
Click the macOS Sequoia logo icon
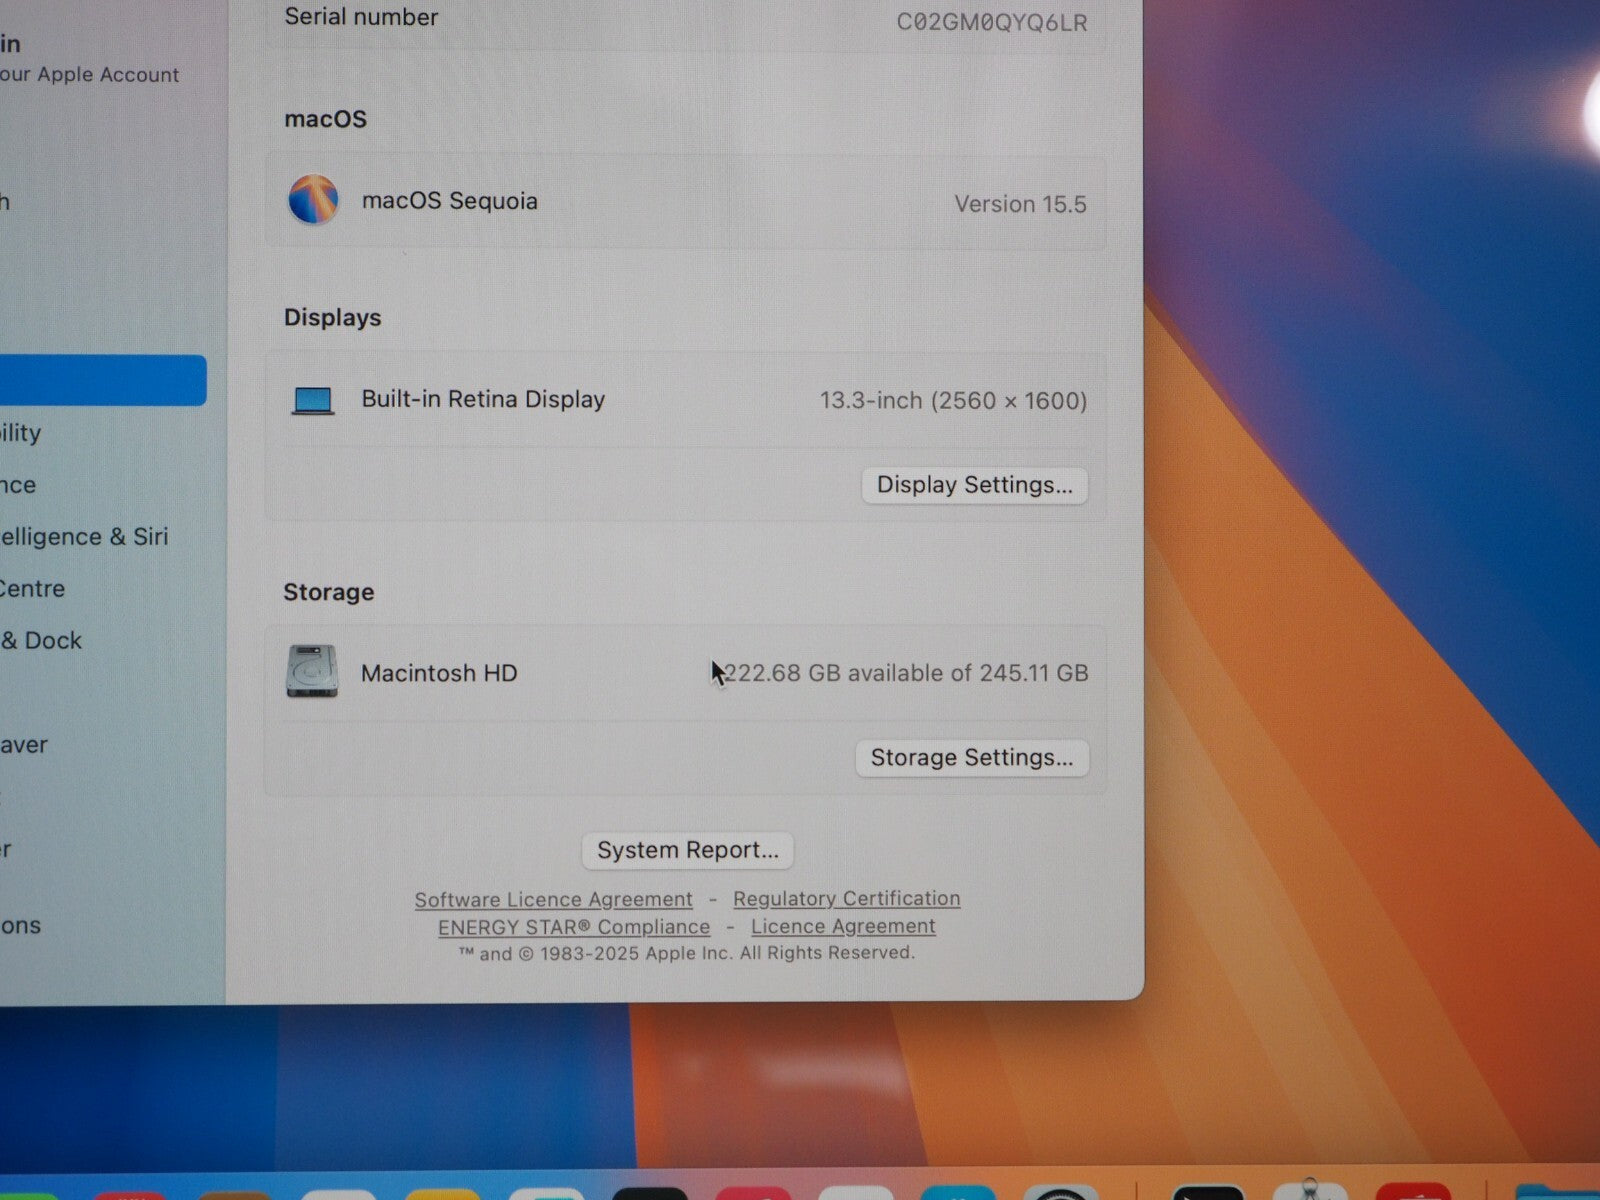pos(313,200)
